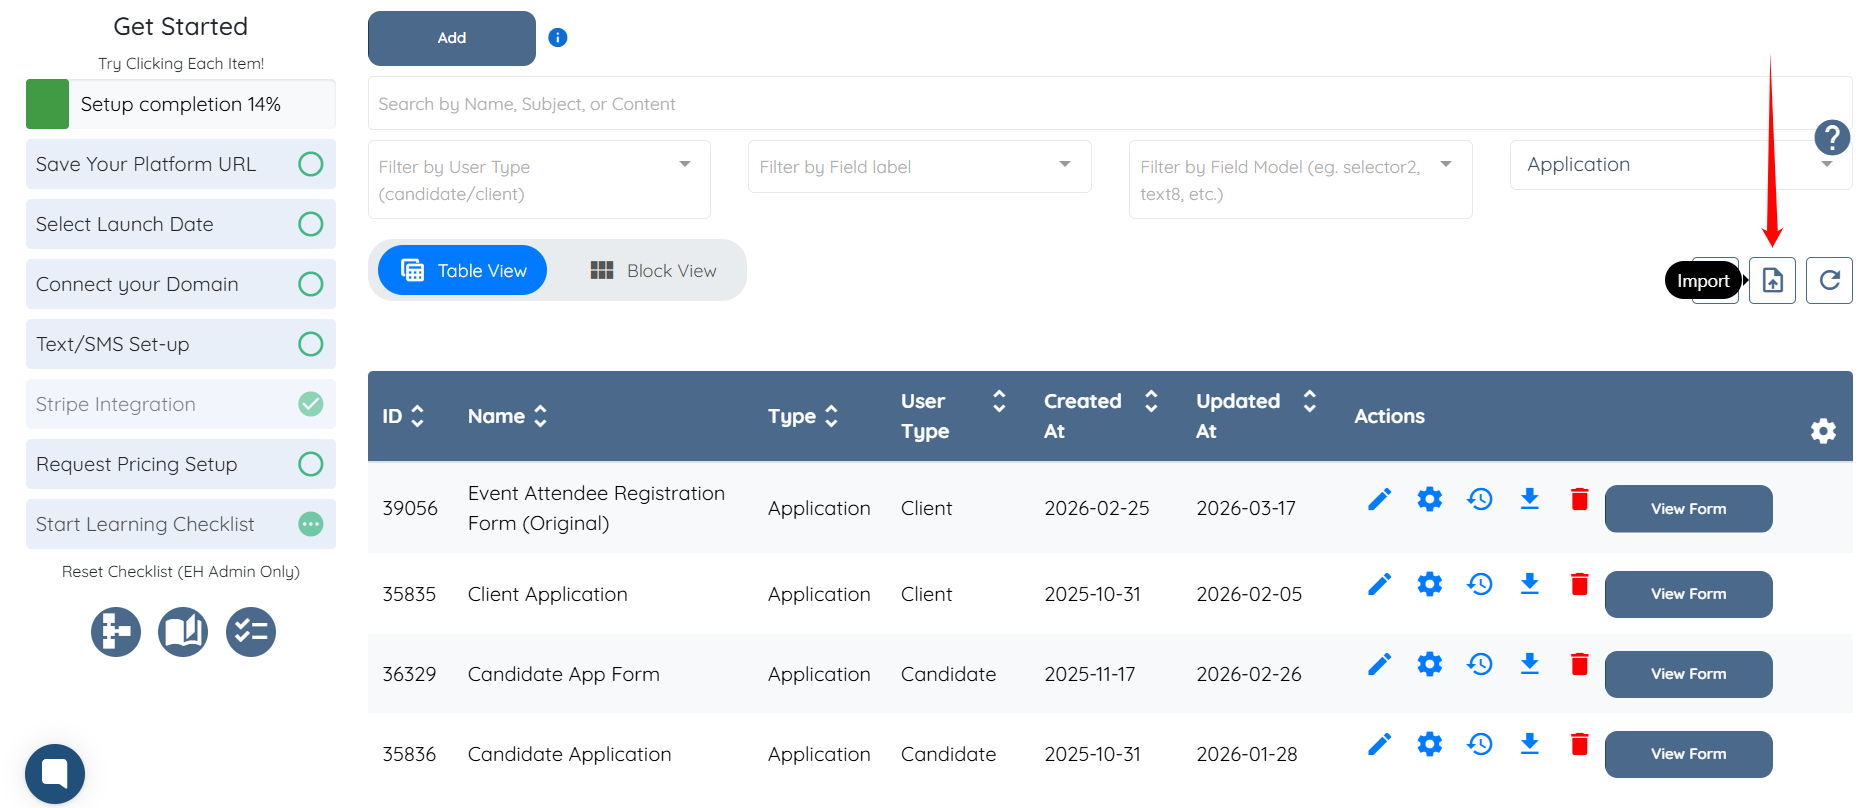Toggle the Select Launch Date checklist circle
The height and width of the screenshot is (808, 1868).
311,224
